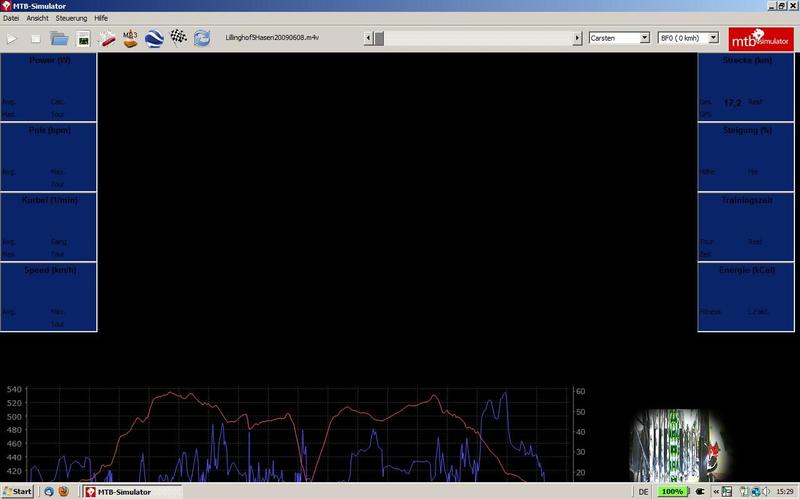Click the blue refresh sync icon
The image size is (800, 499).
pyautogui.click(x=202, y=38)
